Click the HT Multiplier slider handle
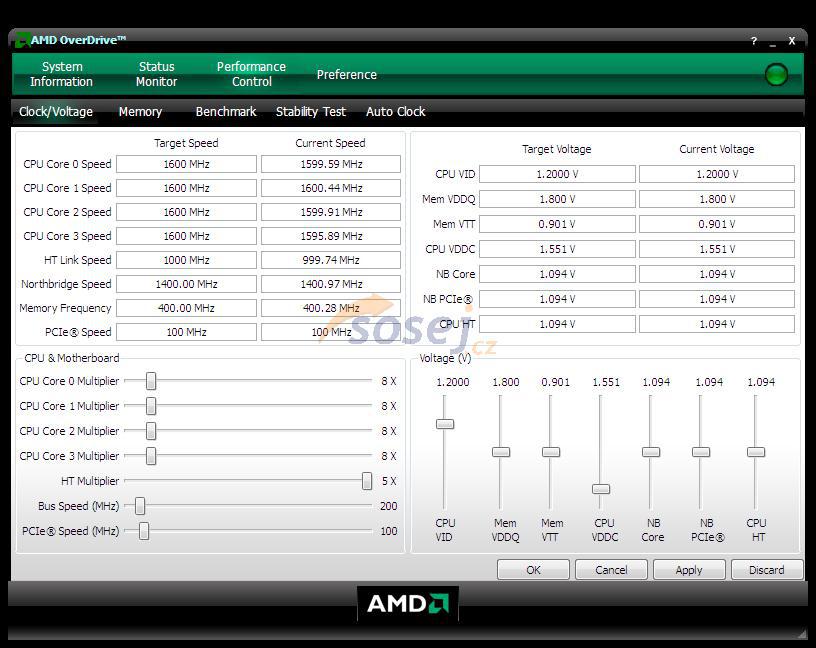Image resolution: width=816 pixels, height=648 pixels. [x=367, y=480]
